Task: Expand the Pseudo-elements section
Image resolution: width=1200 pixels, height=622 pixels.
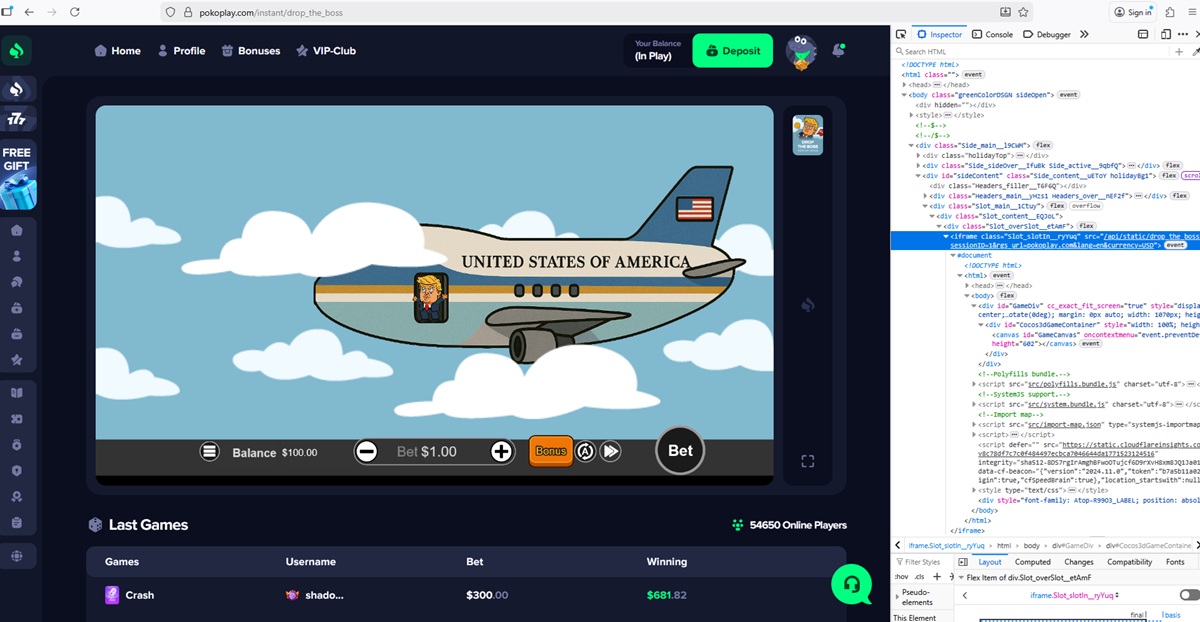Action: (x=896, y=596)
